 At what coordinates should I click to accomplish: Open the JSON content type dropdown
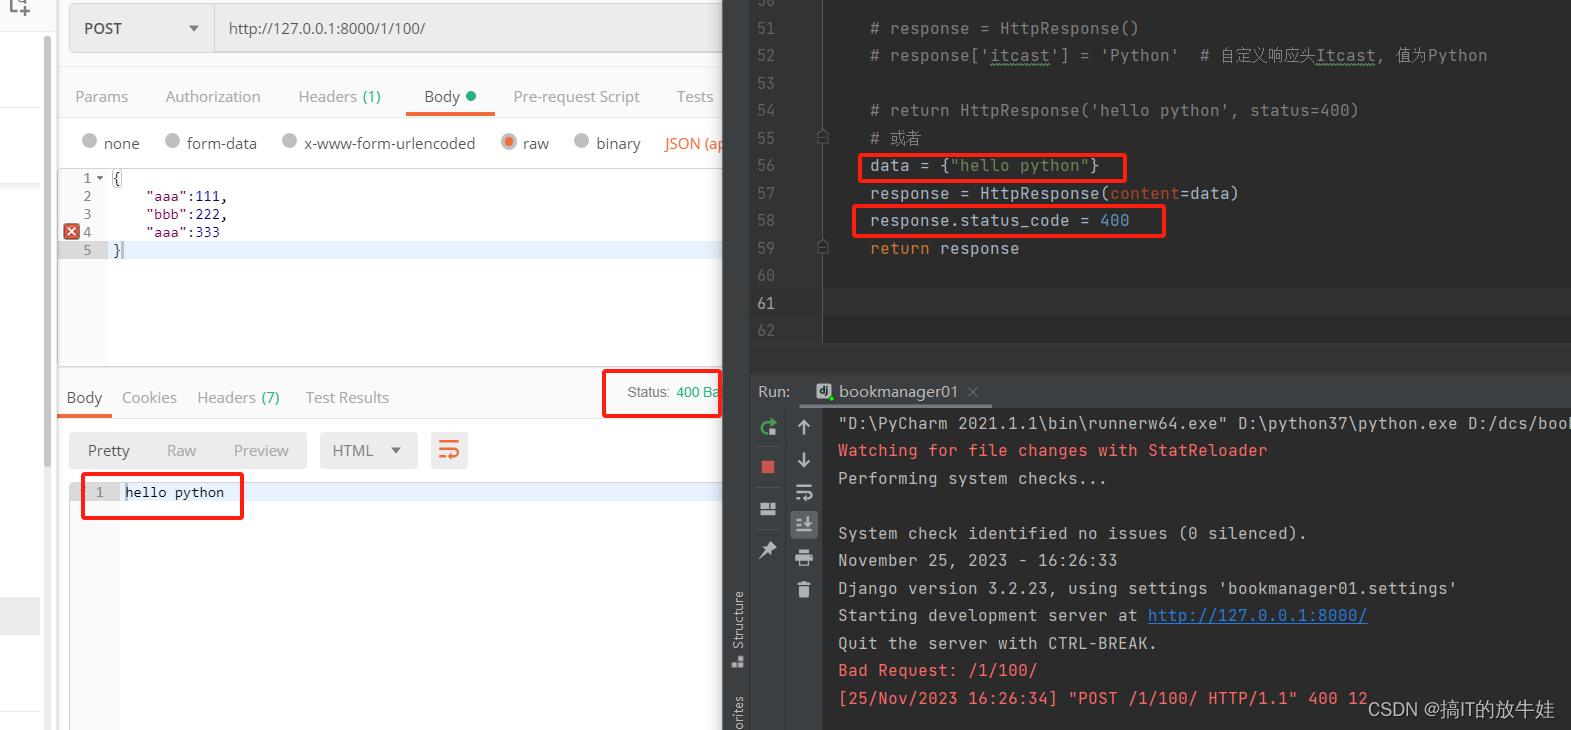(x=693, y=144)
